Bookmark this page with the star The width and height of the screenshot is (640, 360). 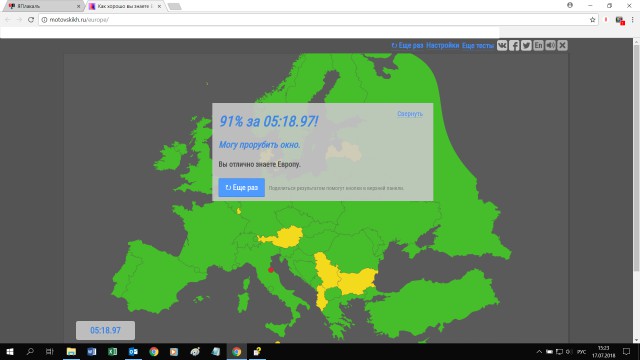(x=592, y=20)
